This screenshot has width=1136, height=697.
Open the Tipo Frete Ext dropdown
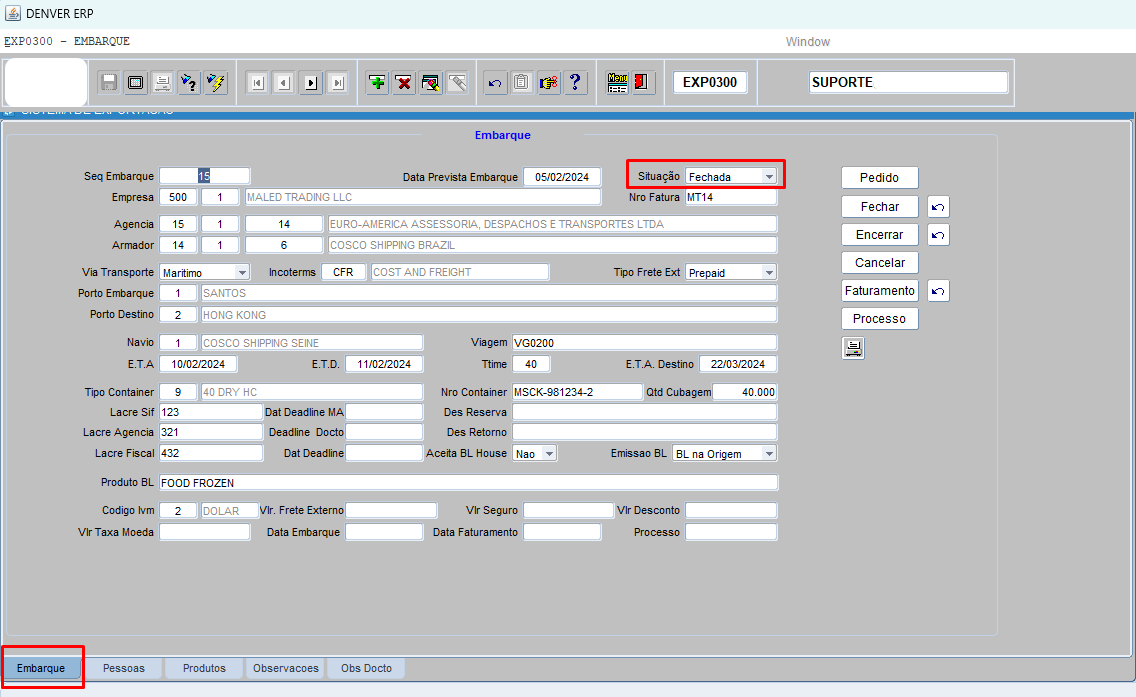pyautogui.click(x=768, y=273)
